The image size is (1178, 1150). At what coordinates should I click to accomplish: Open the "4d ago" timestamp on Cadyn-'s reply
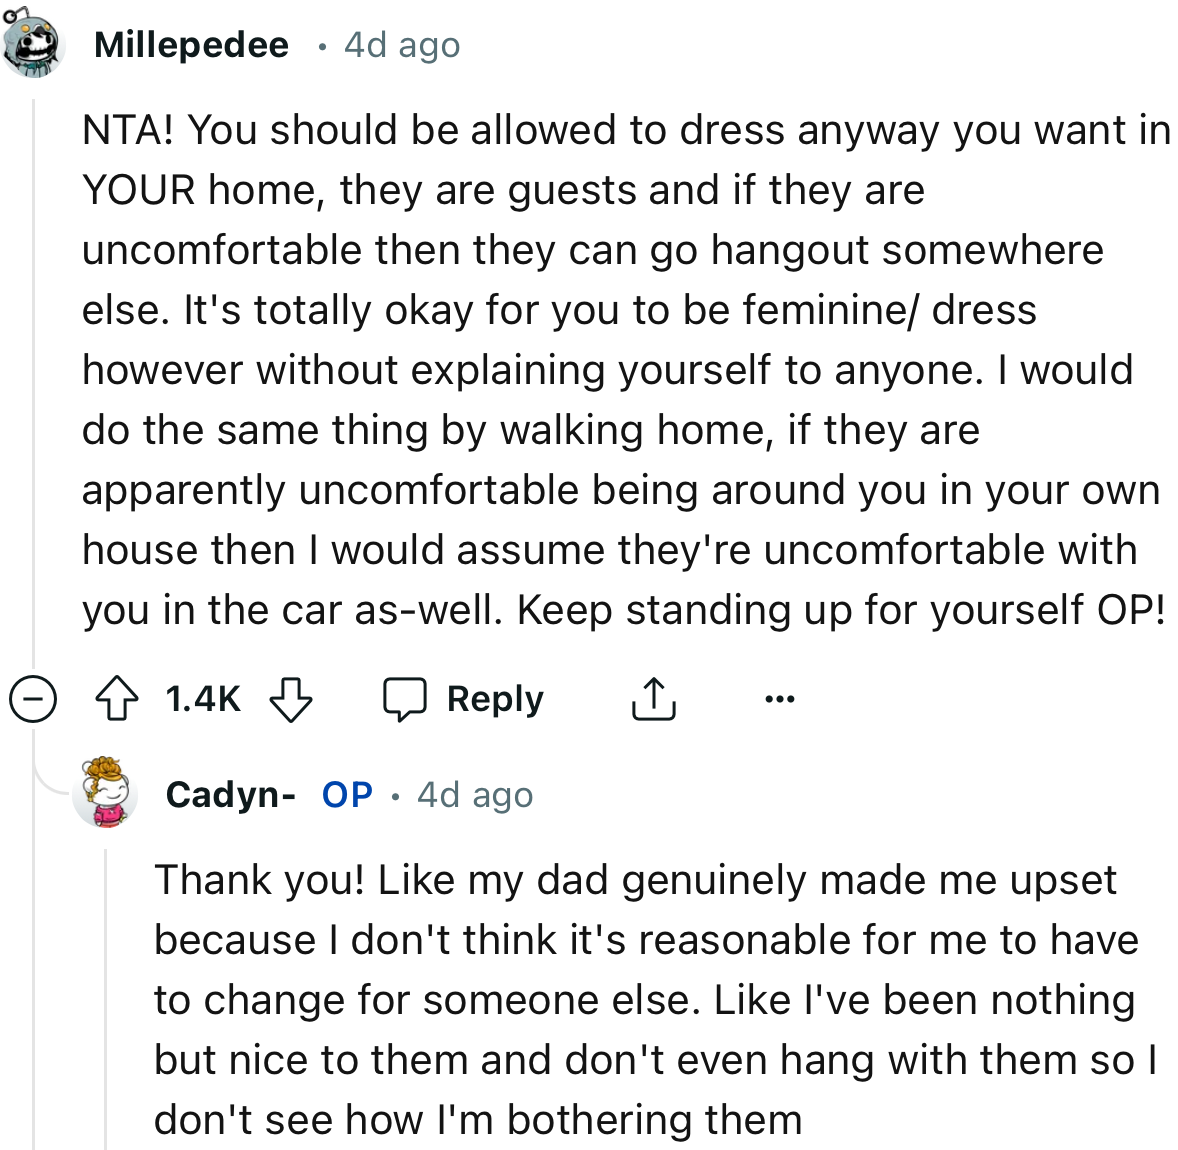[475, 795]
